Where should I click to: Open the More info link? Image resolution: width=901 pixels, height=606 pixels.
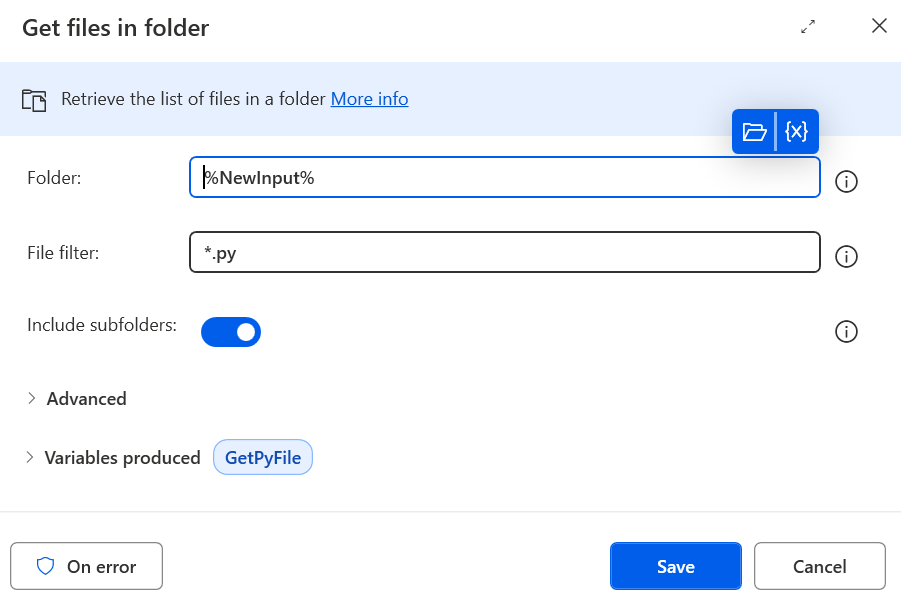pos(369,99)
